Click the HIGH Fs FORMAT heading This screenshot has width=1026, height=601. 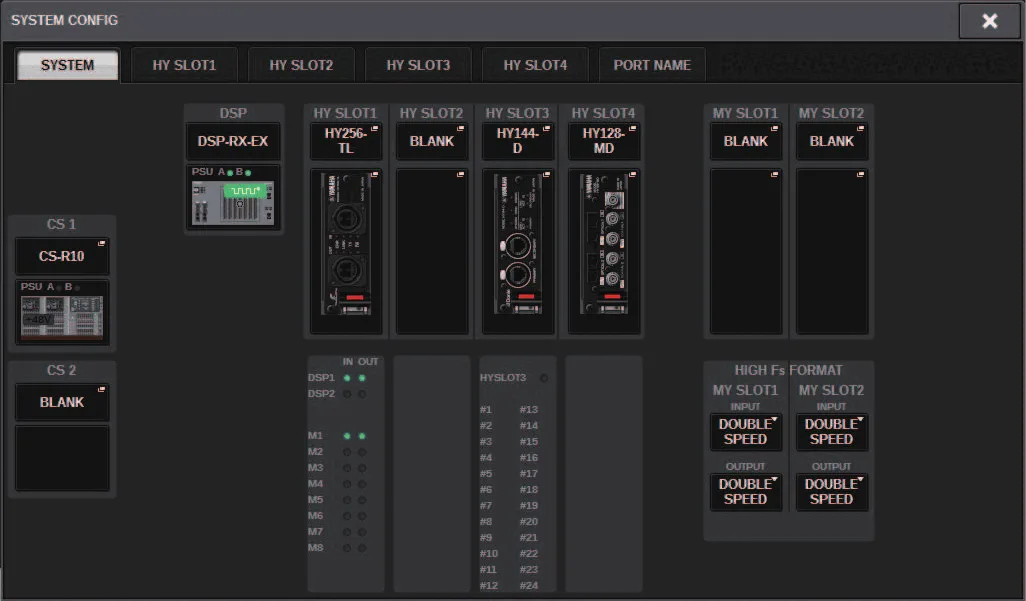[x=788, y=370]
